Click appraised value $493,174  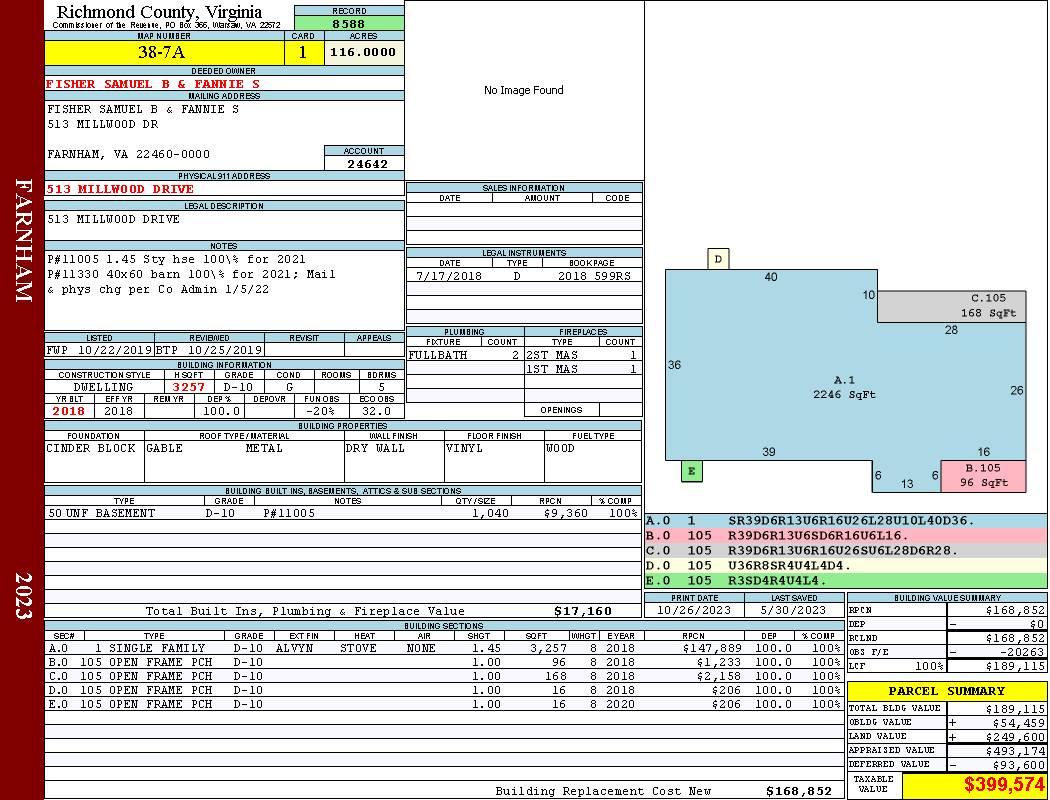(x=1015, y=751)
